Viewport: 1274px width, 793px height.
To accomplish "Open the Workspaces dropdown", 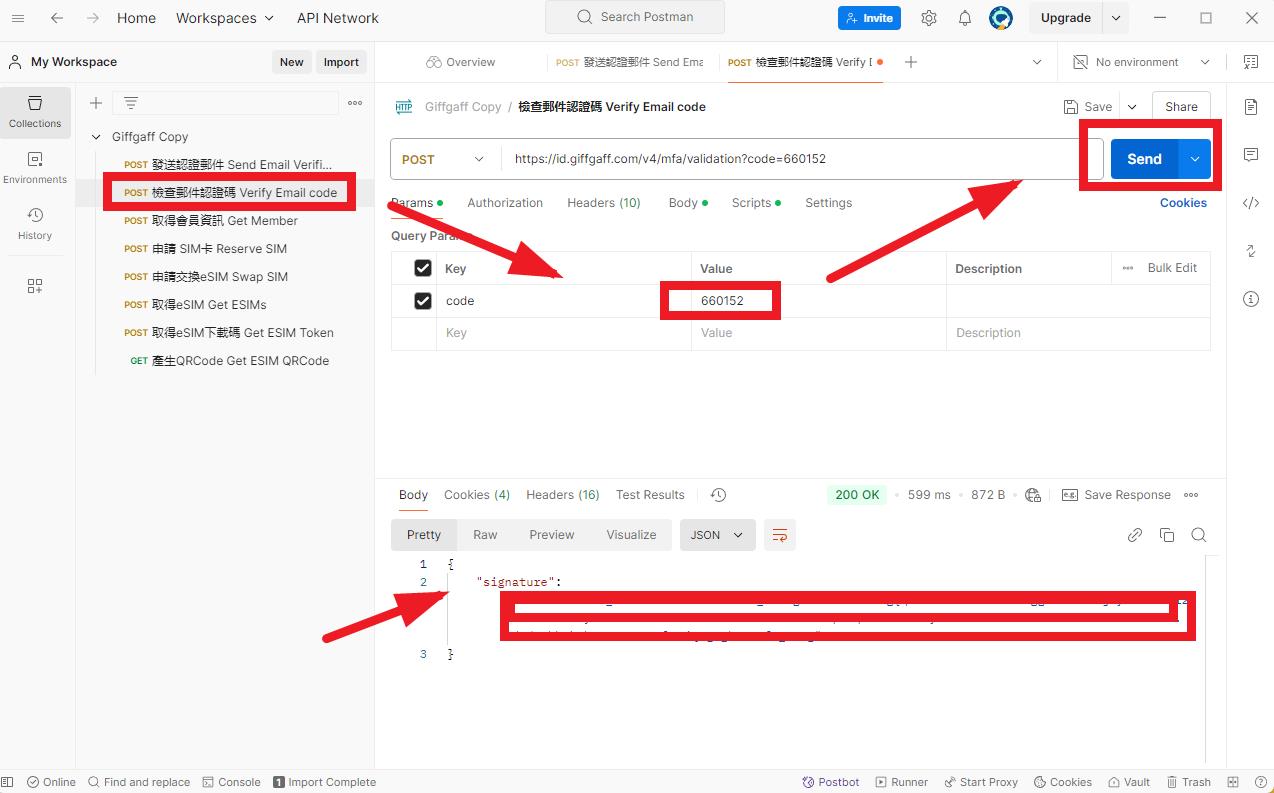I will tap(225, 18).
